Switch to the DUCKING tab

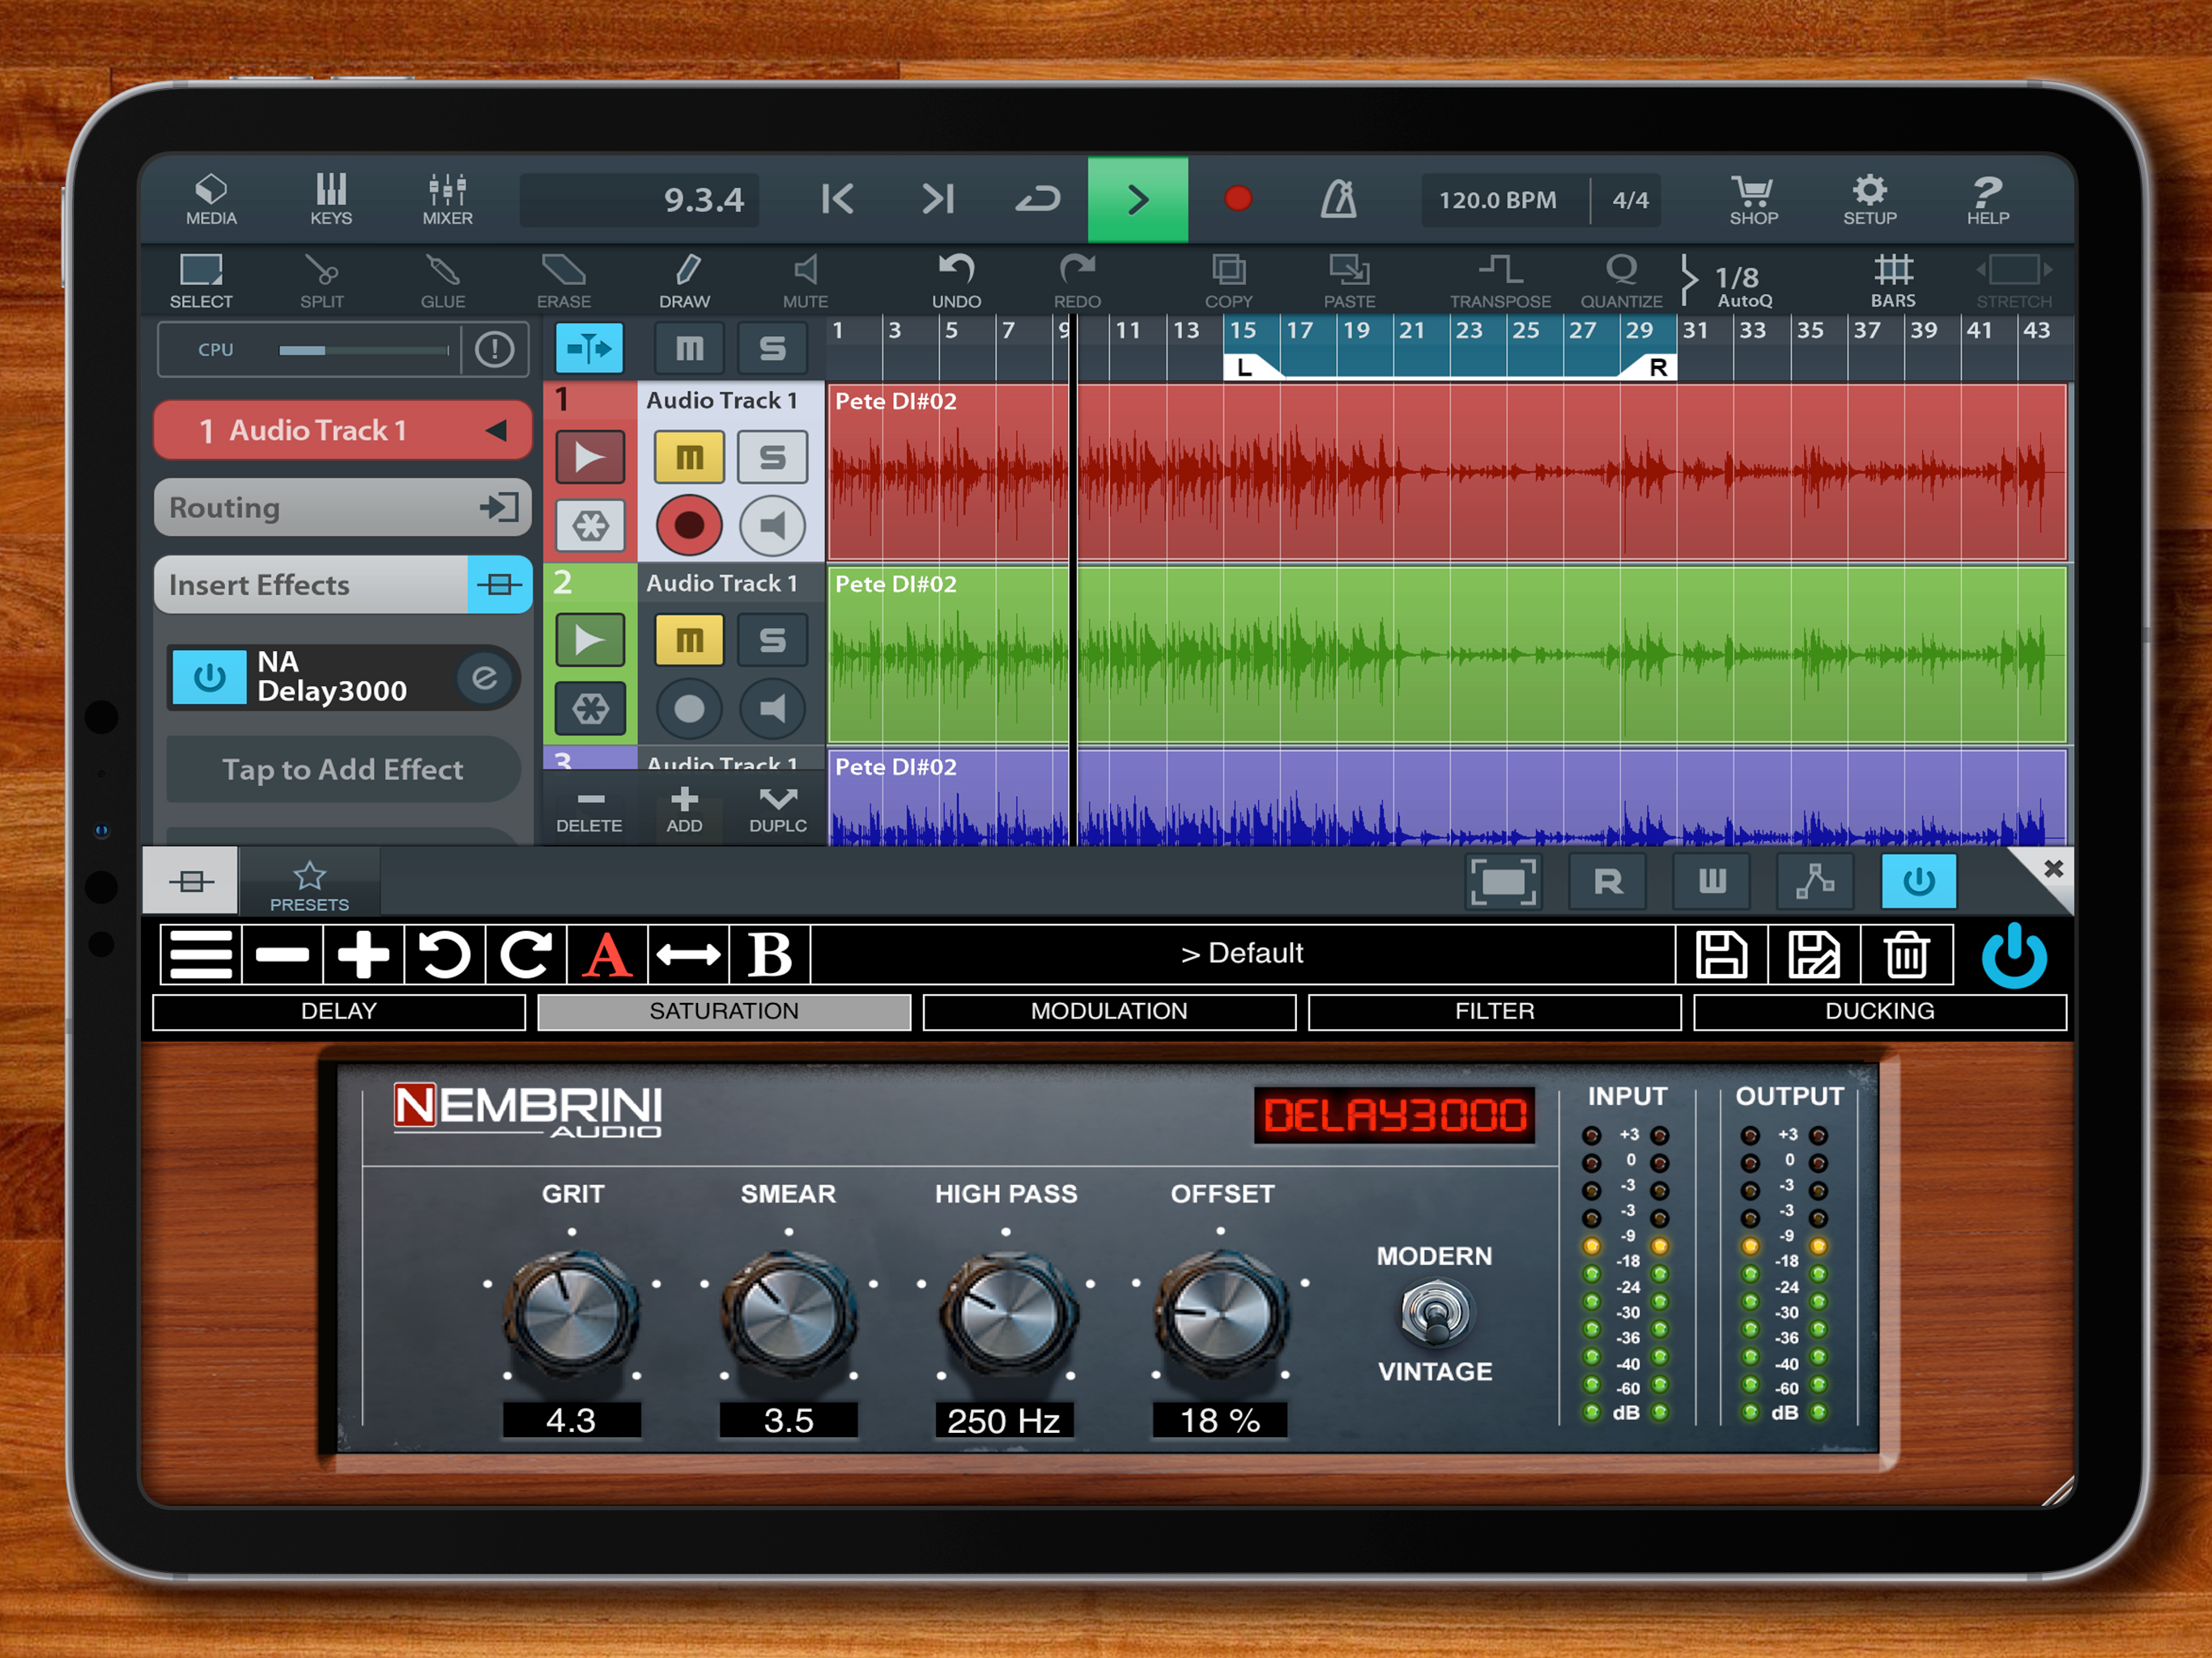tap(1880, 1011)
